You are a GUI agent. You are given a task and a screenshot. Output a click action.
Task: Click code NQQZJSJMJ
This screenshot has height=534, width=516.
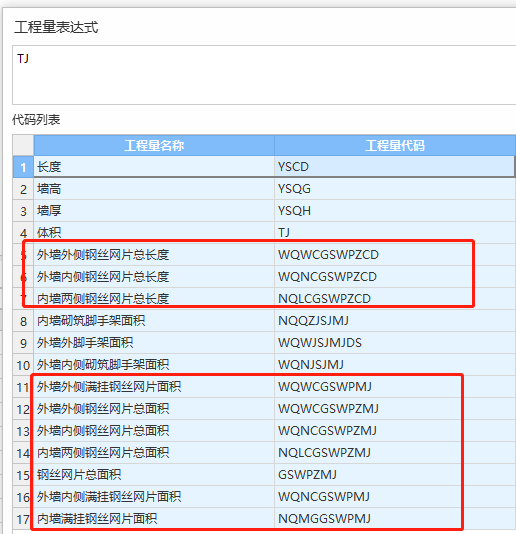coord(313,320)
